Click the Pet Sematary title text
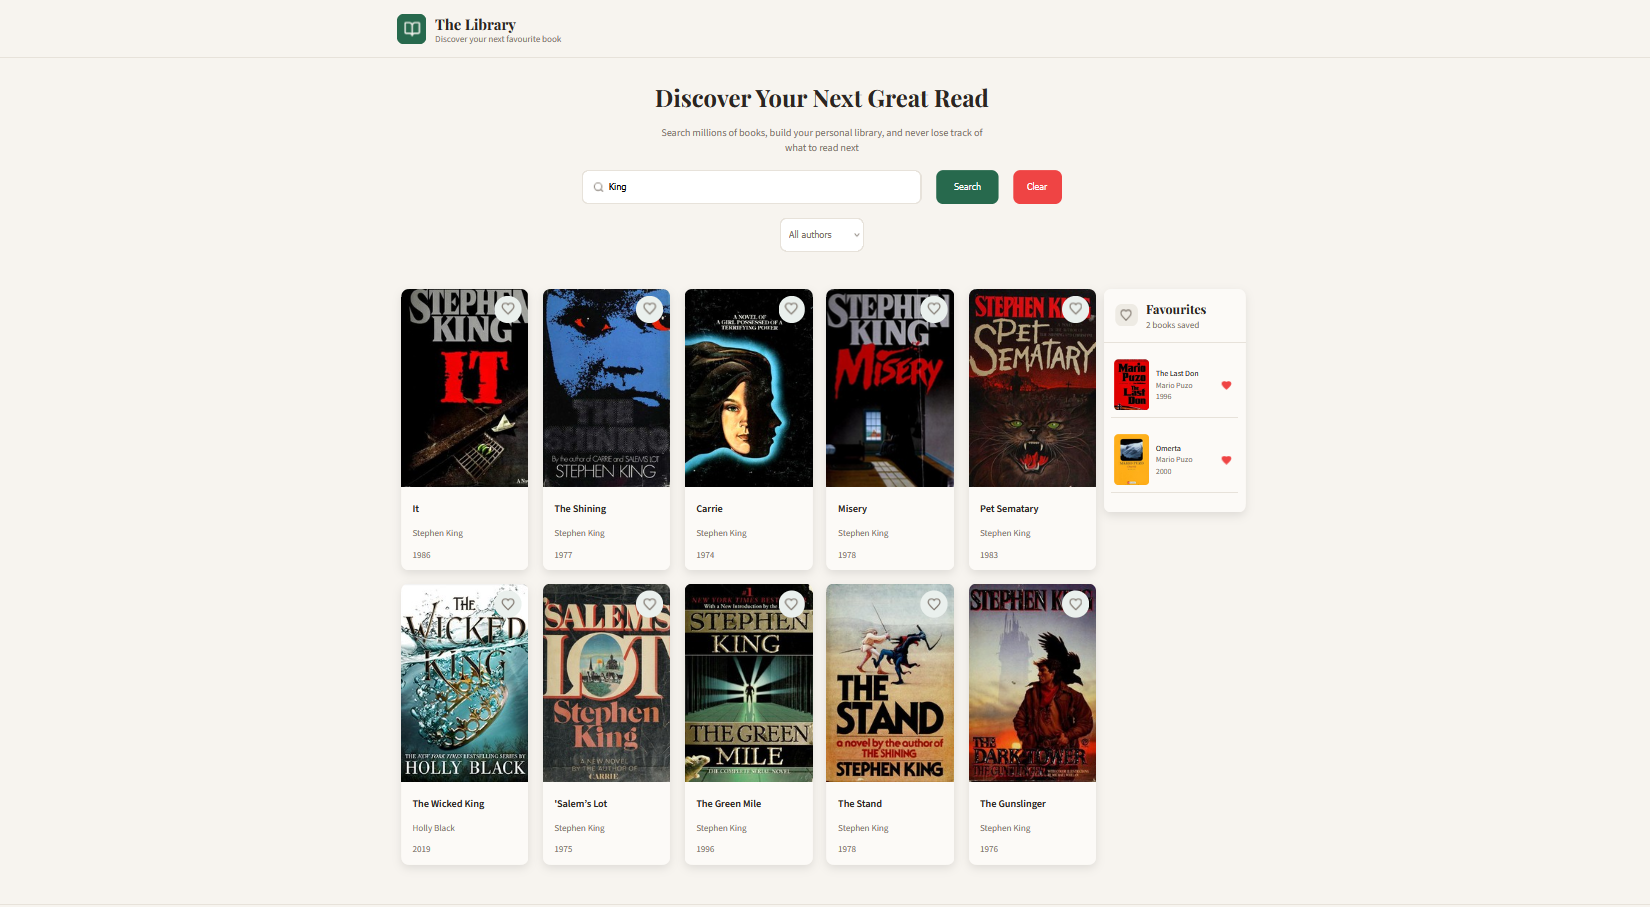 (1009, 509)
